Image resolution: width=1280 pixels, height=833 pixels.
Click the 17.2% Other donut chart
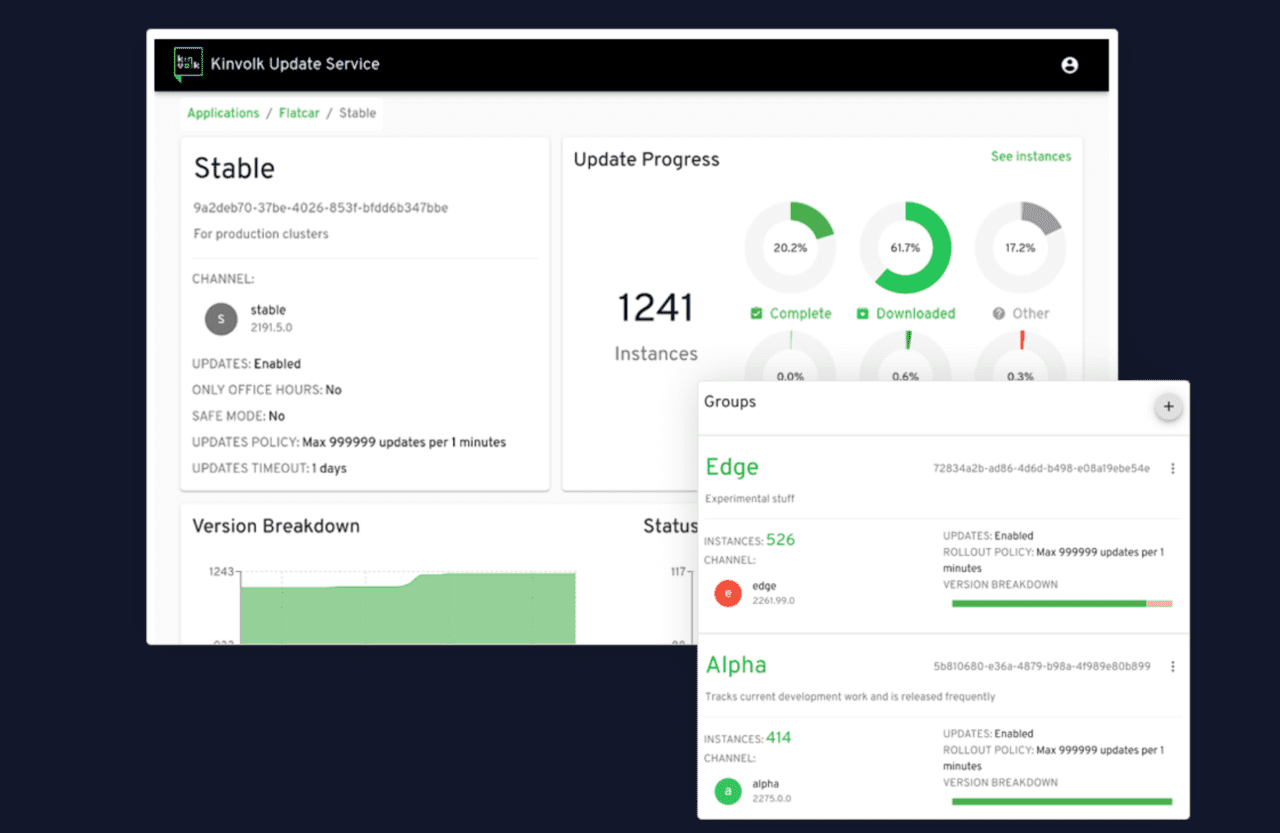coord(1020,247)
